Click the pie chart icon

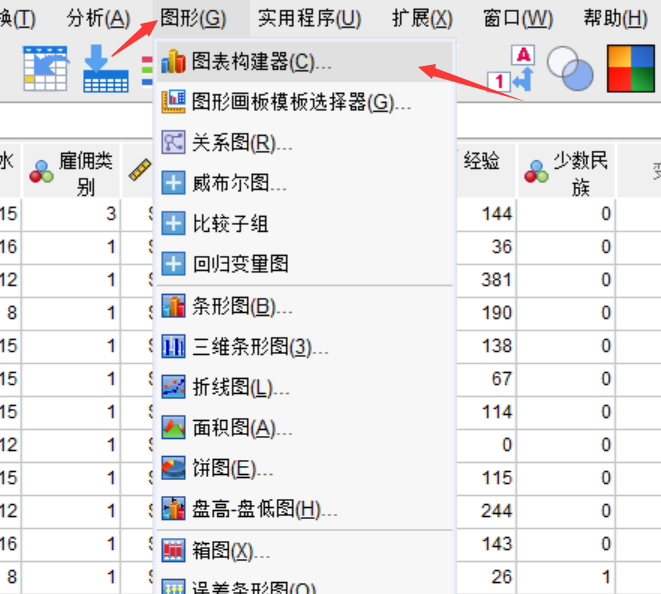(x=173, y=468)
